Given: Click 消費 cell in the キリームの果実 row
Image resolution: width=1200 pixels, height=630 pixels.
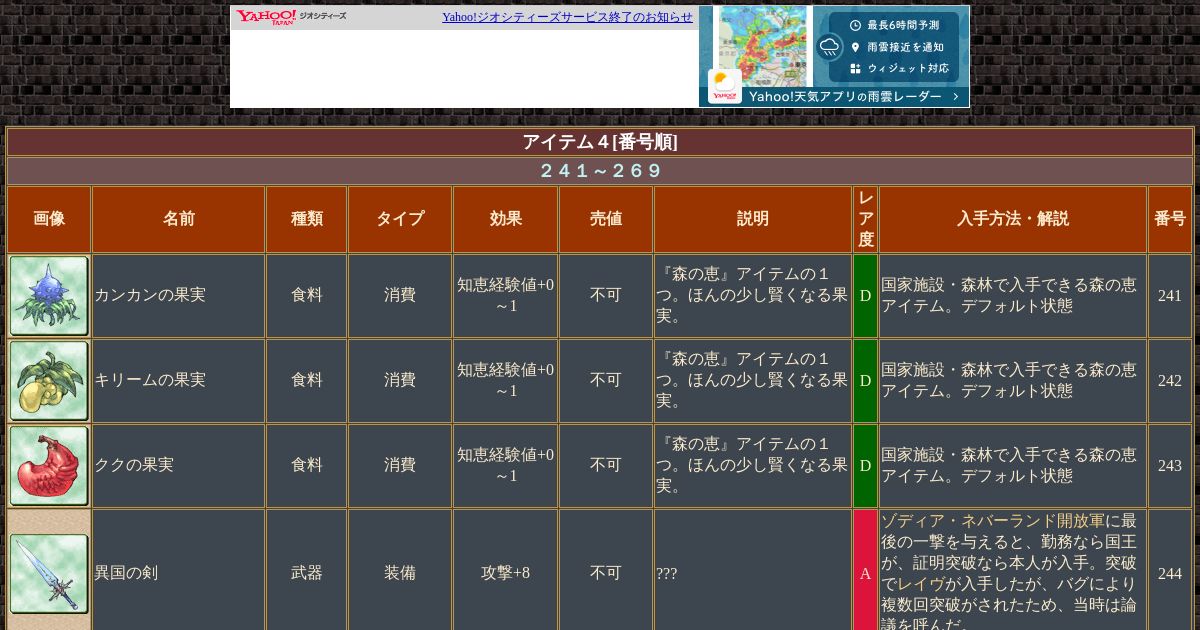Looking at the screenshot, I should pos(400,381).
